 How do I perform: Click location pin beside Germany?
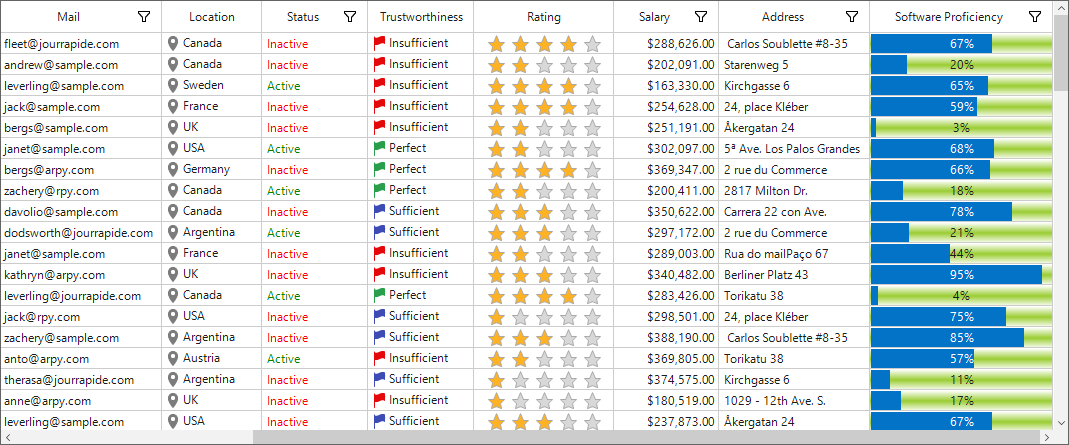tap(173, 170)
